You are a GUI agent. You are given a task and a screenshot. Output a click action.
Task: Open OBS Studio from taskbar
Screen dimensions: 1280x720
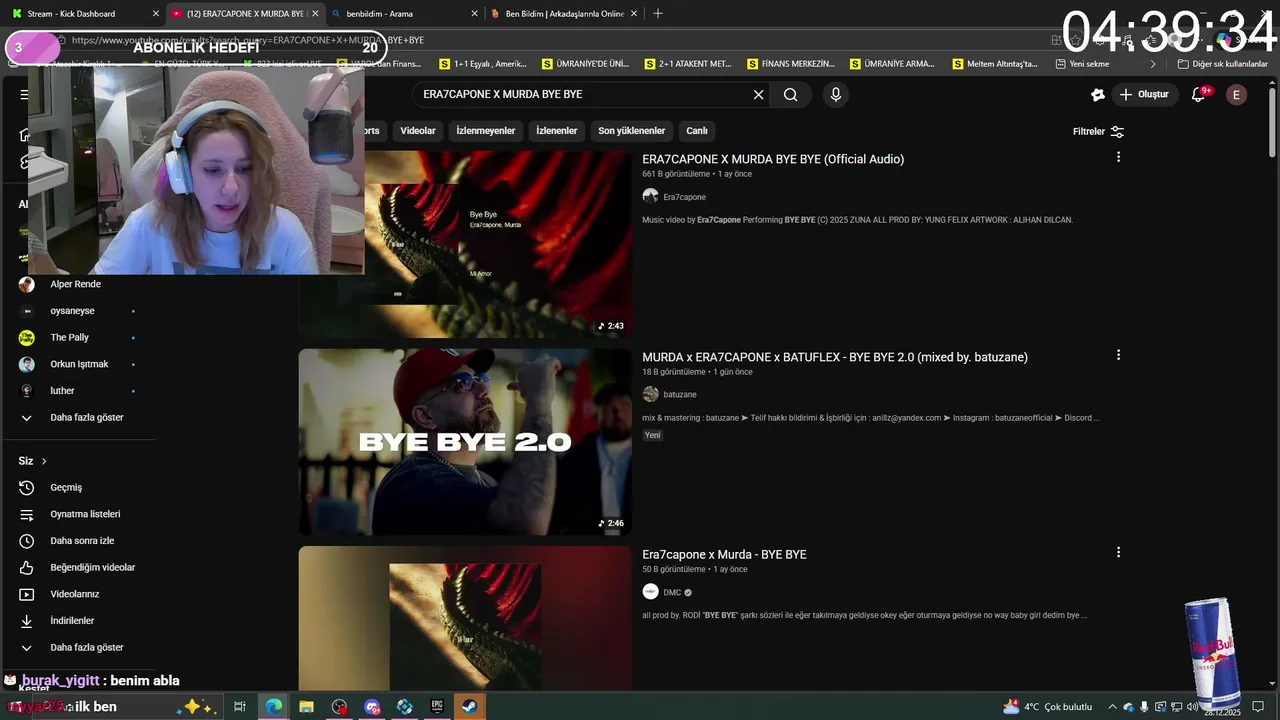[339, 706]
